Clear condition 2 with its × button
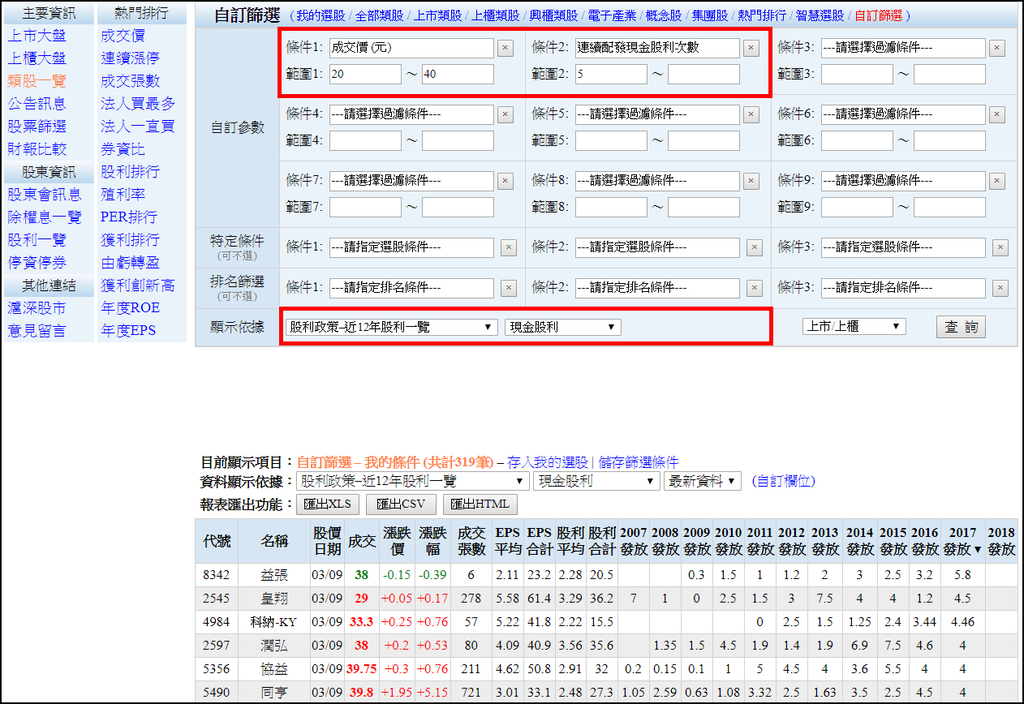The image size is (1024, 704). pyautogui.click(x=751, y=48)
